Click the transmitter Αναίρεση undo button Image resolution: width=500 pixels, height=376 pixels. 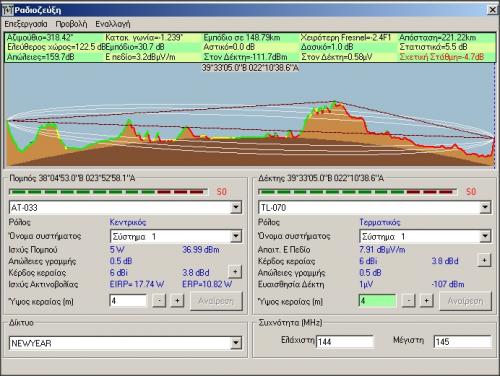tap(216, 301)
